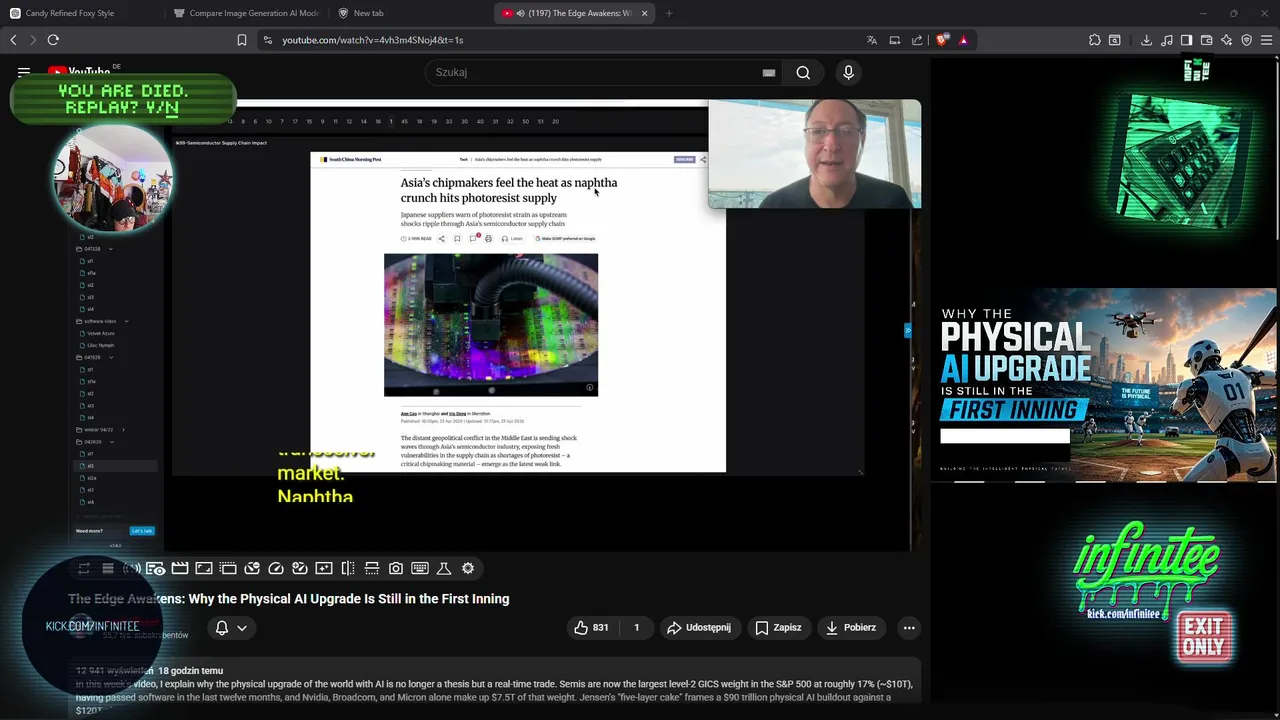Image resolution: width=1280 pixels, height=720 pixels.
Task: Open the Physical AI Upgrade video thumbnail
Action: click(x=1104, y=385)
